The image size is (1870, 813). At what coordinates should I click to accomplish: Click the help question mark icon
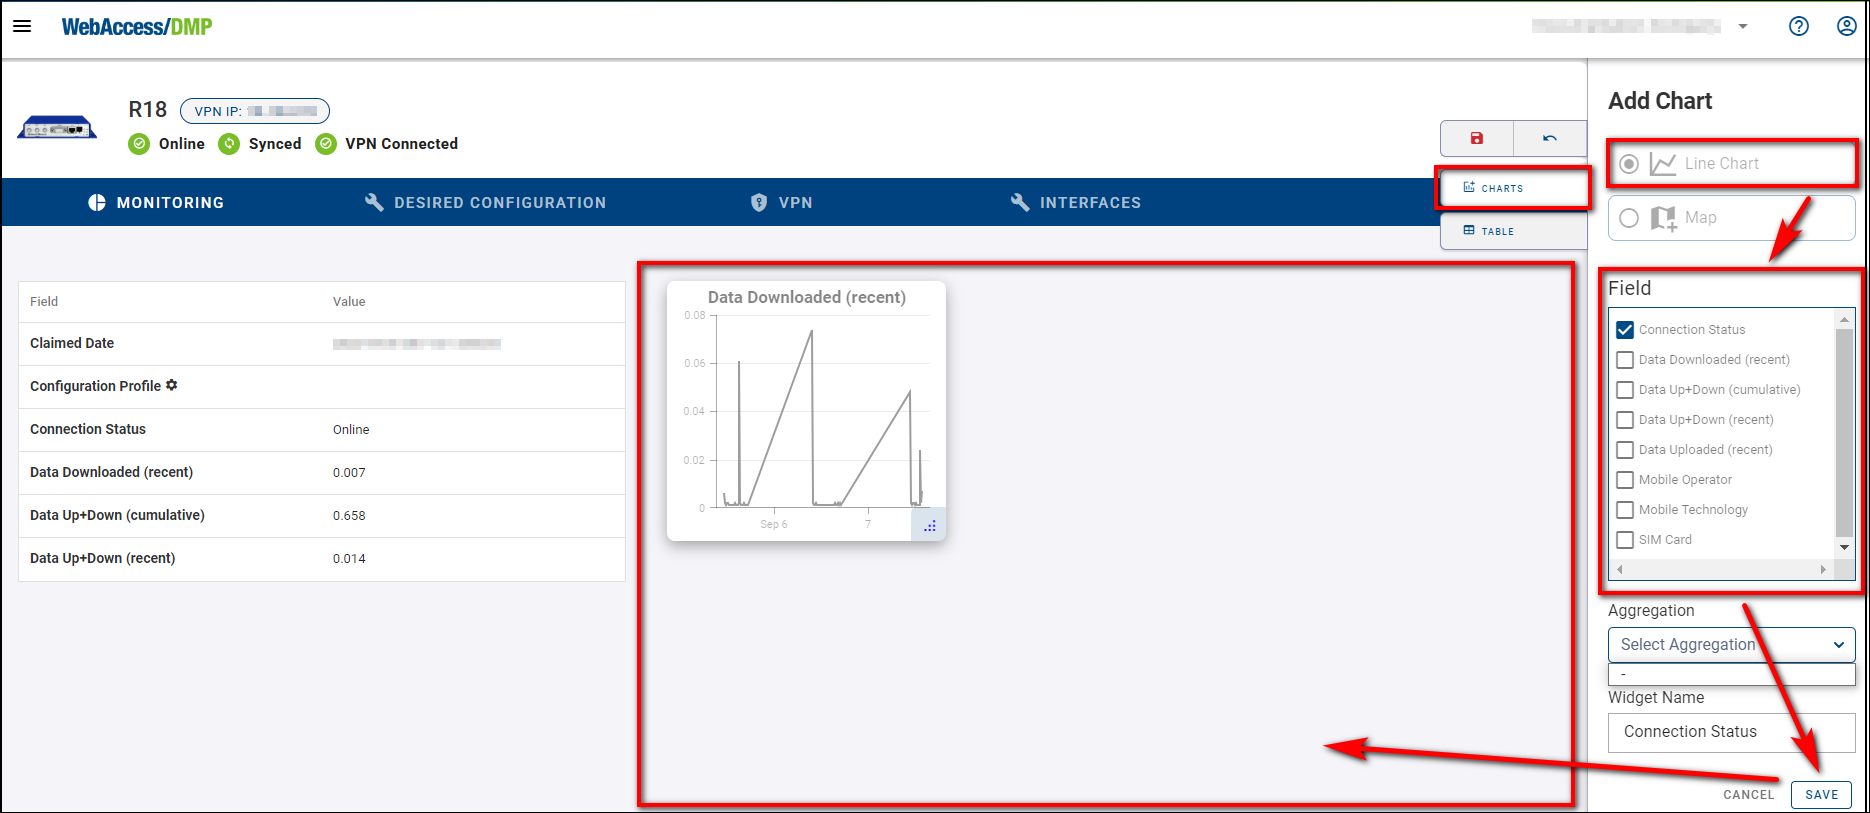pos(1798,26)
